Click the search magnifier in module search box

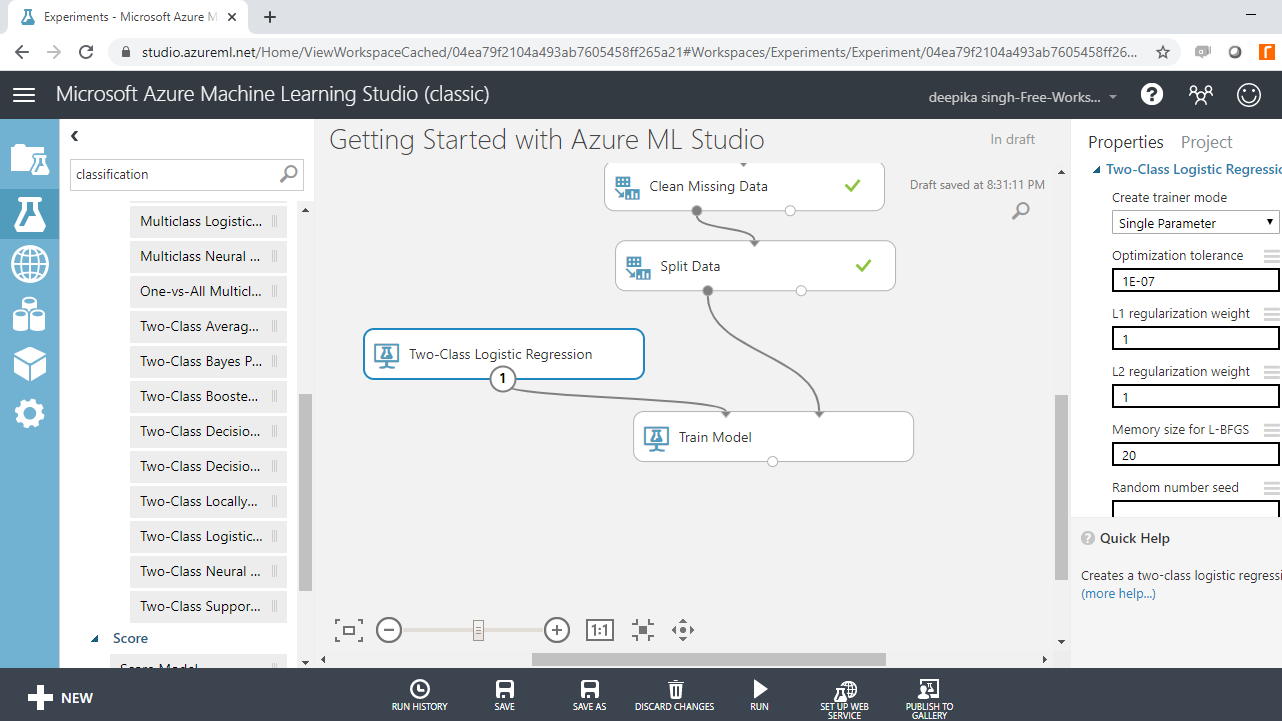click(288, 174)
